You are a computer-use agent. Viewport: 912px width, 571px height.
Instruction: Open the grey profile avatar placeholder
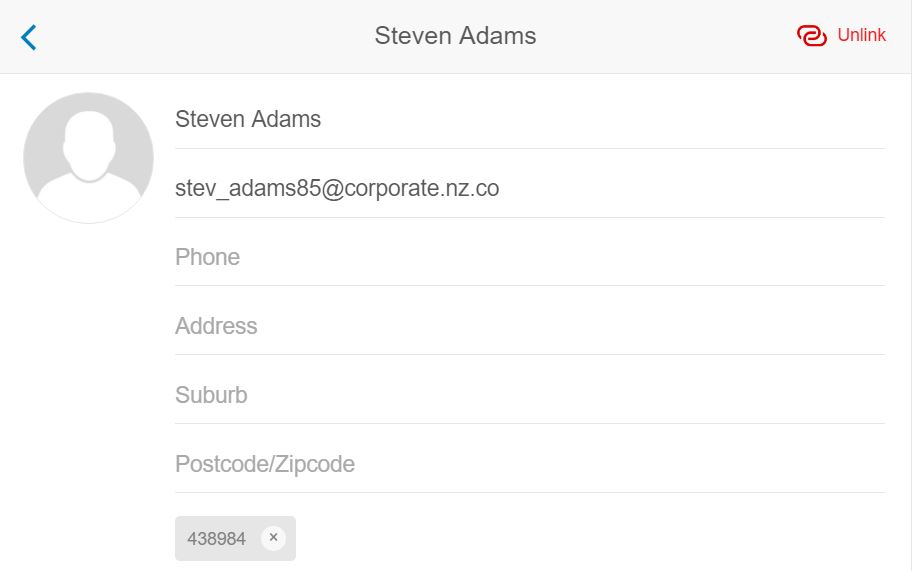88,158
